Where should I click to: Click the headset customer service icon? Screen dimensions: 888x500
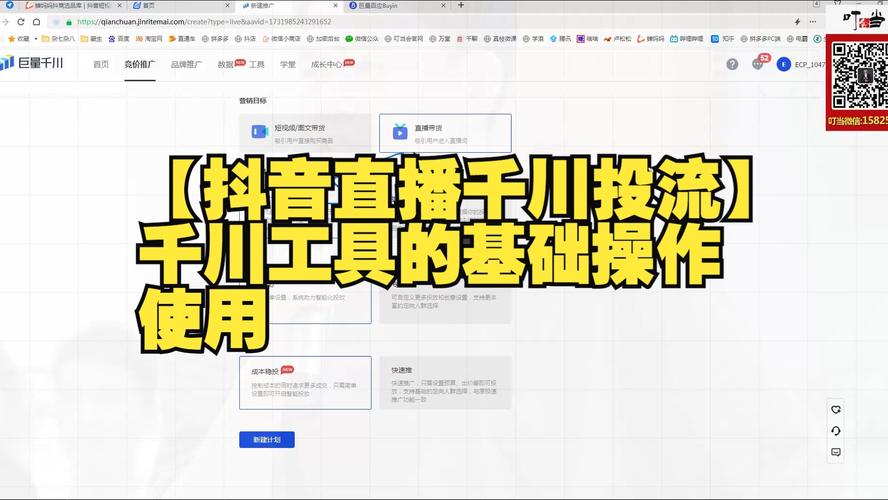pos(836,431)
